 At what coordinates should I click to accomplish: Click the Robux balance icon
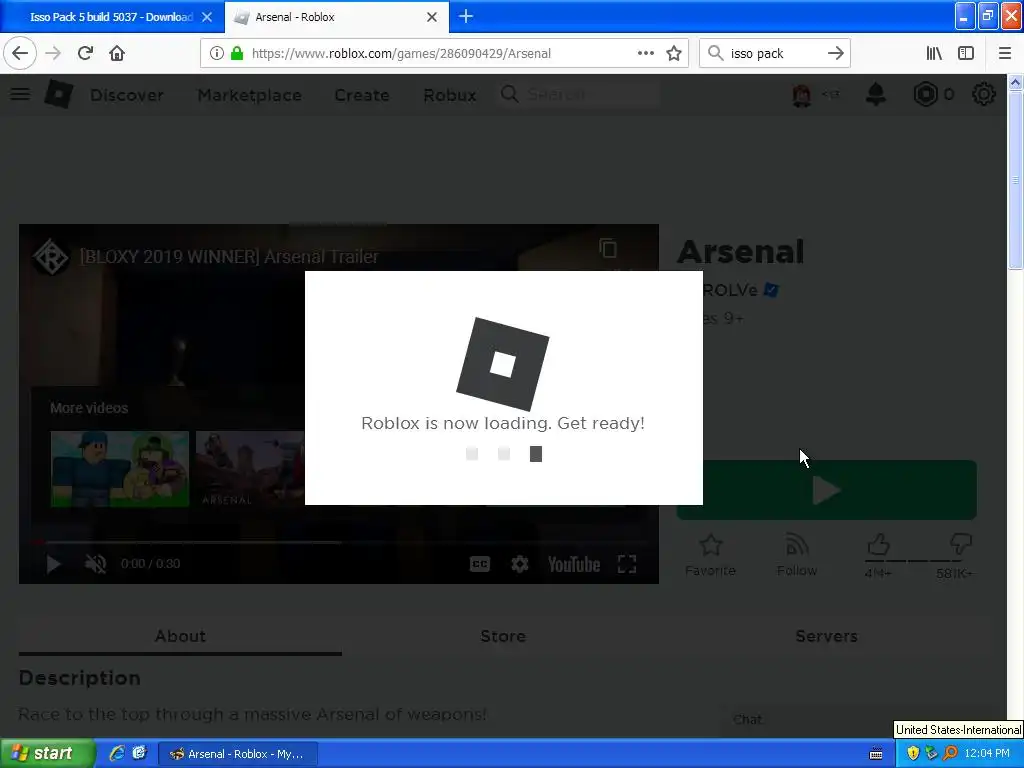pyautogui.click(x=925, y=95)
